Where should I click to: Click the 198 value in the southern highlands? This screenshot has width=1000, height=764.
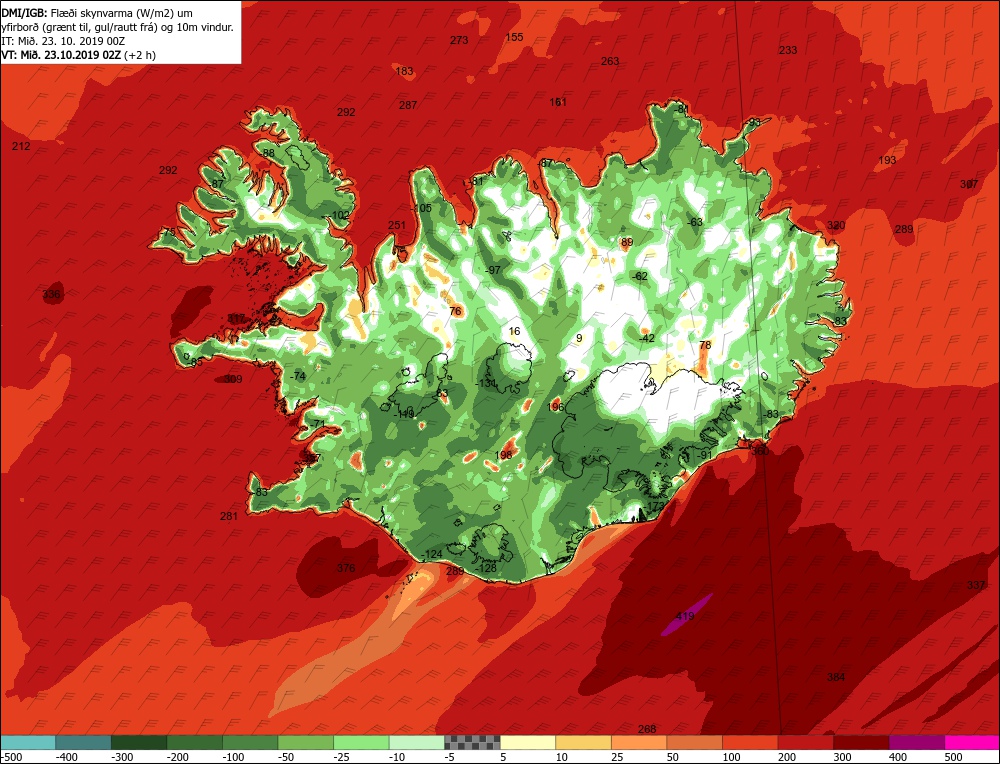tap(504, 455)
